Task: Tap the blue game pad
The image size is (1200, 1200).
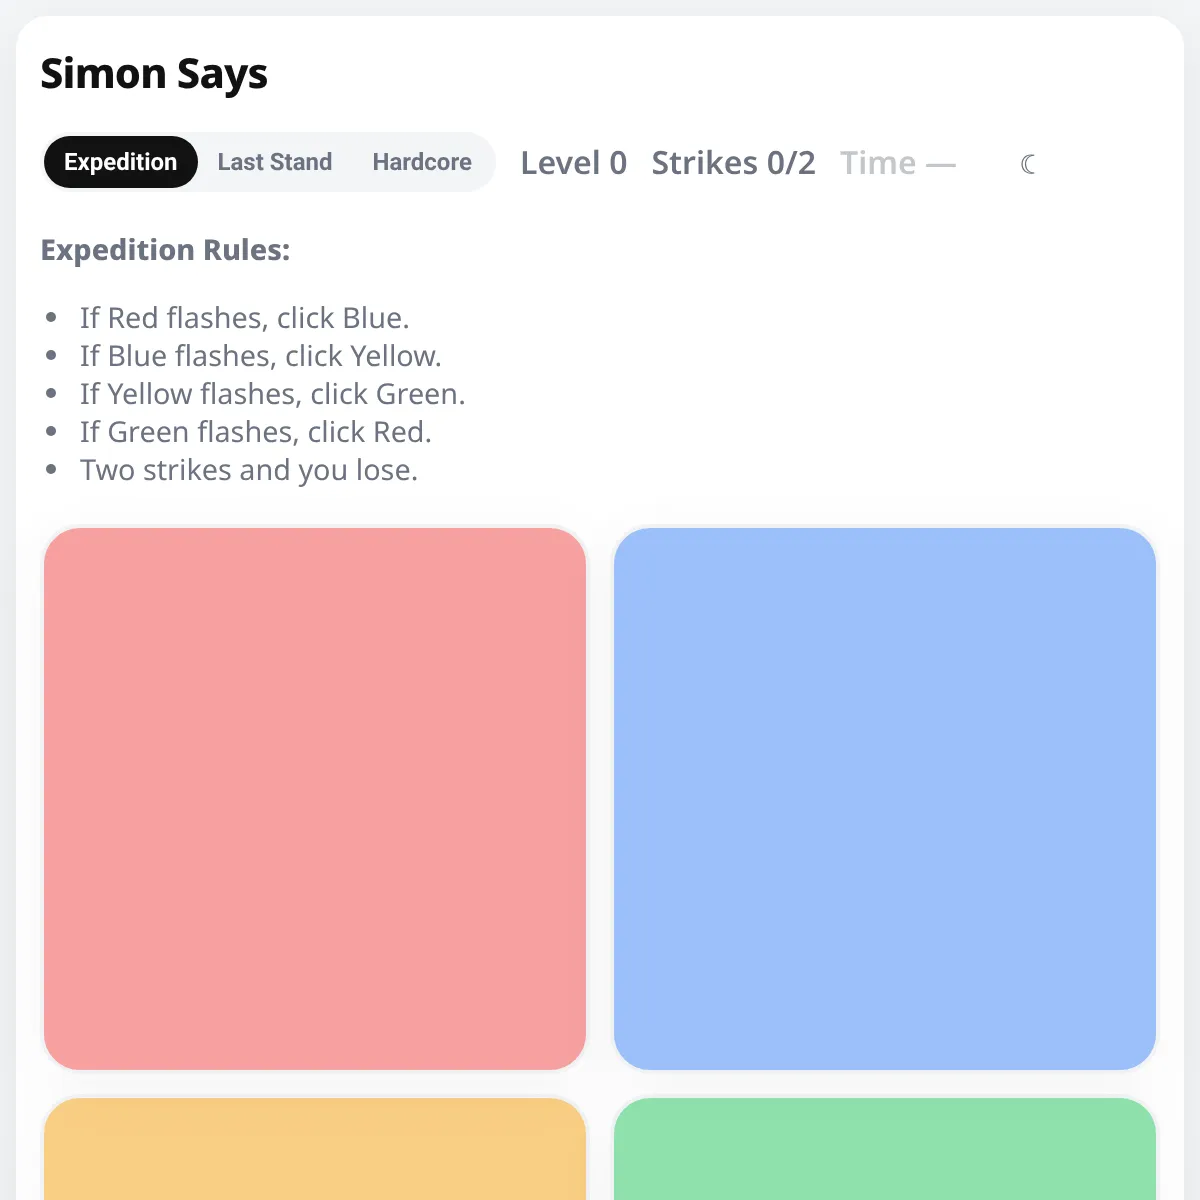Action: (885, 799)
